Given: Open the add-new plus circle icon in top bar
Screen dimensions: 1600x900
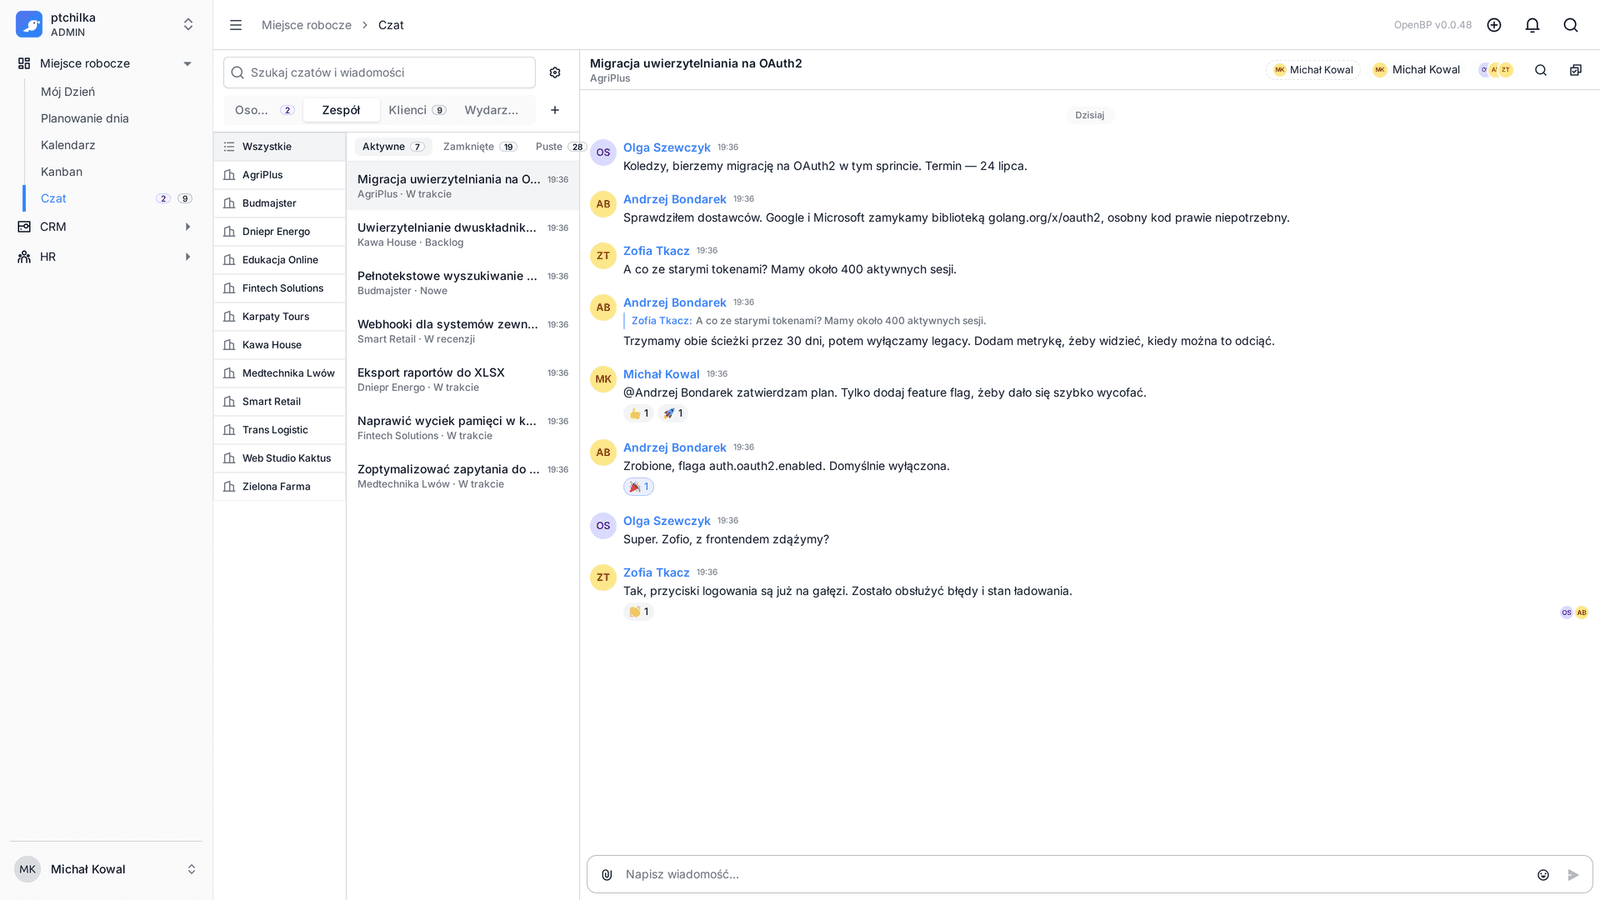Looking at the screenshot, I should click(1494, 25).
